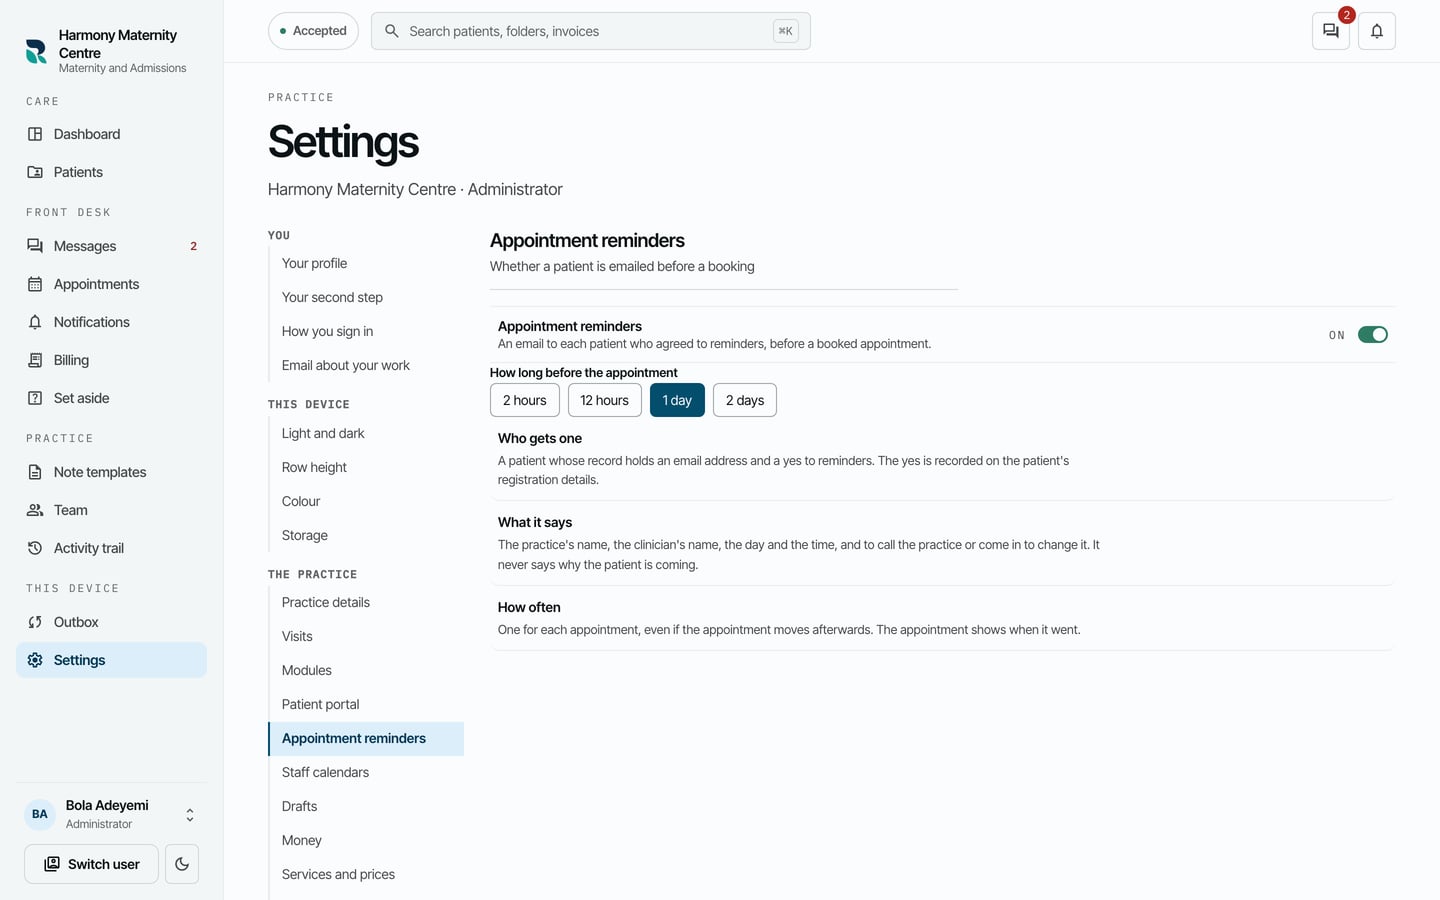
Task: Select the 1 day reminder option
Action: pyautogui.click(x=677, y=400)
